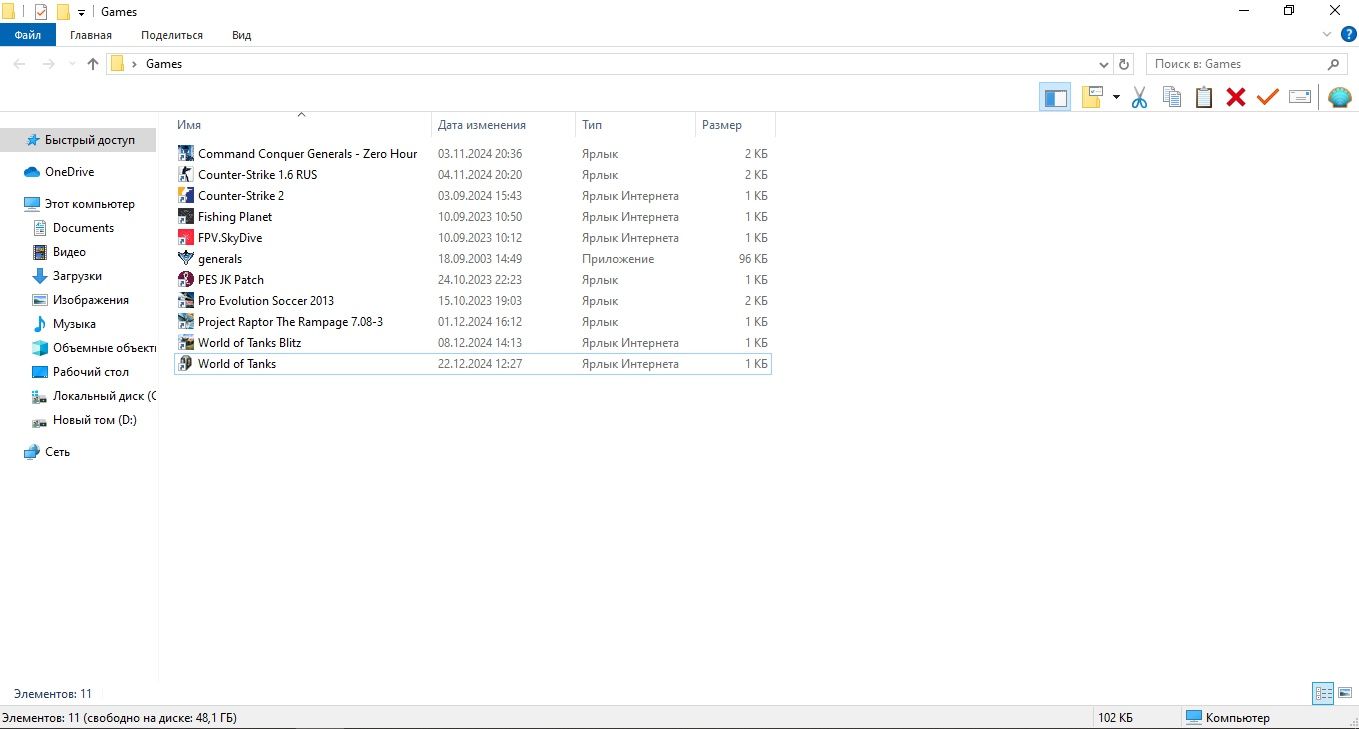Screen dimensions: 1359x729
Task: Click Games in the address bar
Action: coord(164,64)
